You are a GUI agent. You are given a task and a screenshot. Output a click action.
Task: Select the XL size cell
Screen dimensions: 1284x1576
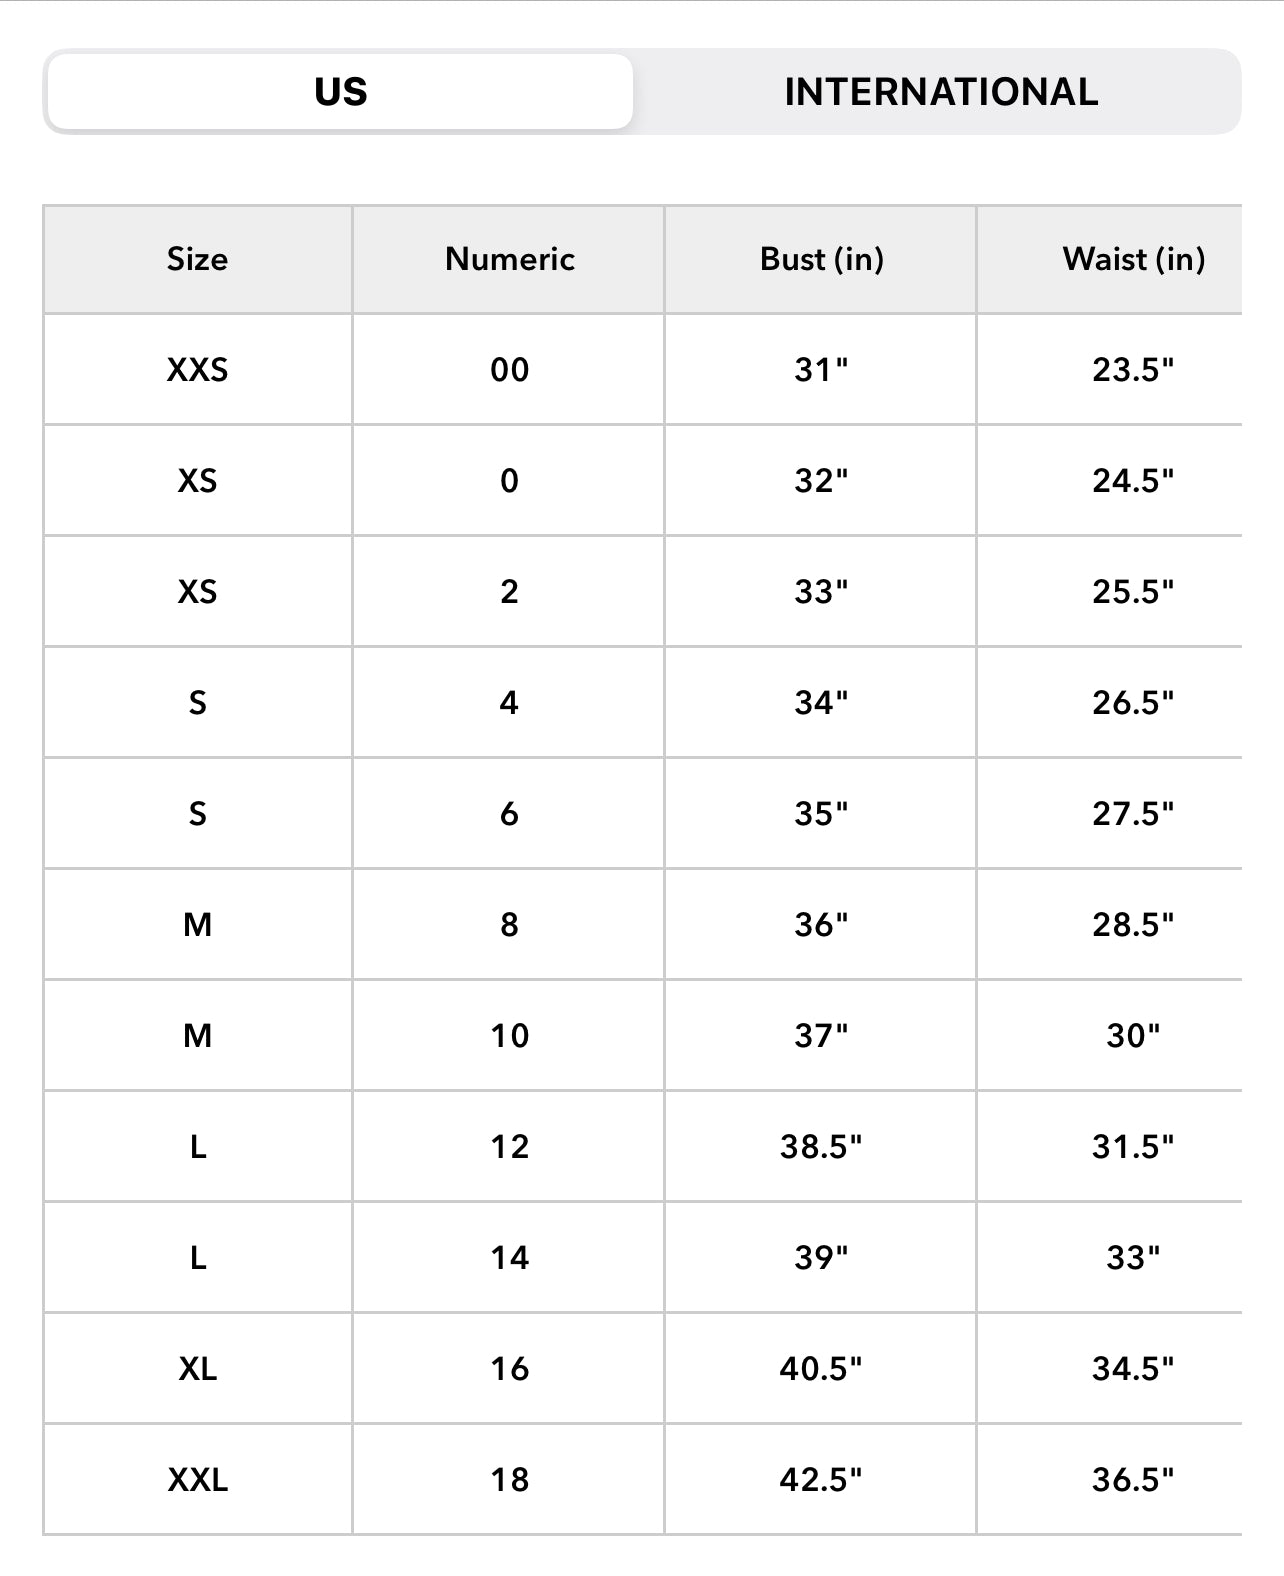pyautogui.click(x=197, y=1369)
